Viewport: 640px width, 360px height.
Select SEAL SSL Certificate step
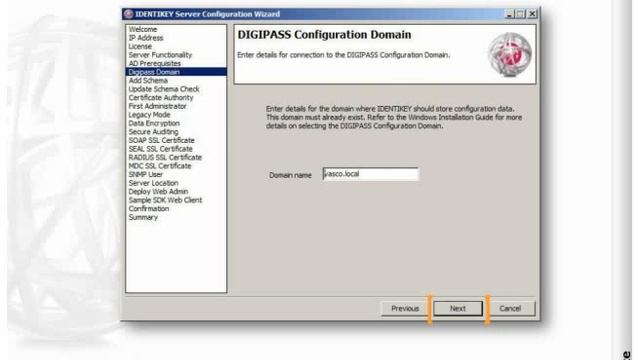click(x=160, y=149)
